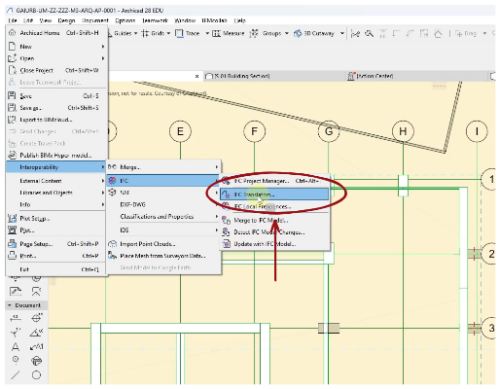
Task: Select Import Point Clouds option
Action: coord(163,244)
